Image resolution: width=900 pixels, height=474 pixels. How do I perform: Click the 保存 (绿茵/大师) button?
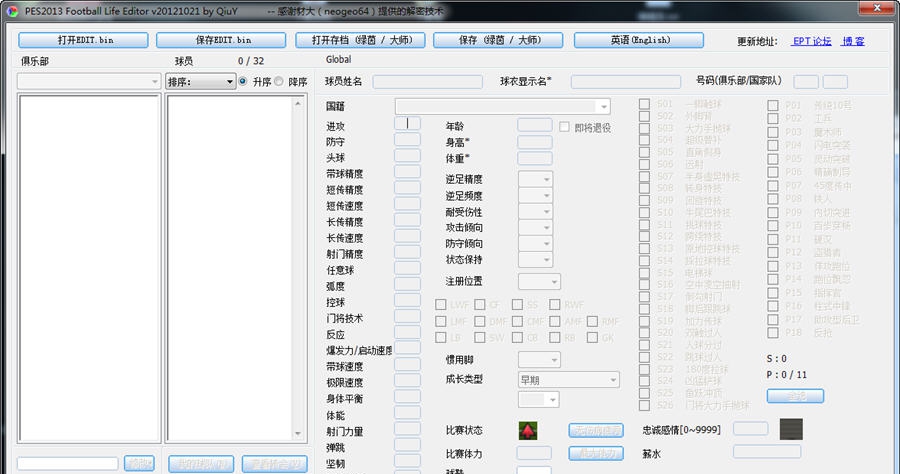click(x=498, y=40)
